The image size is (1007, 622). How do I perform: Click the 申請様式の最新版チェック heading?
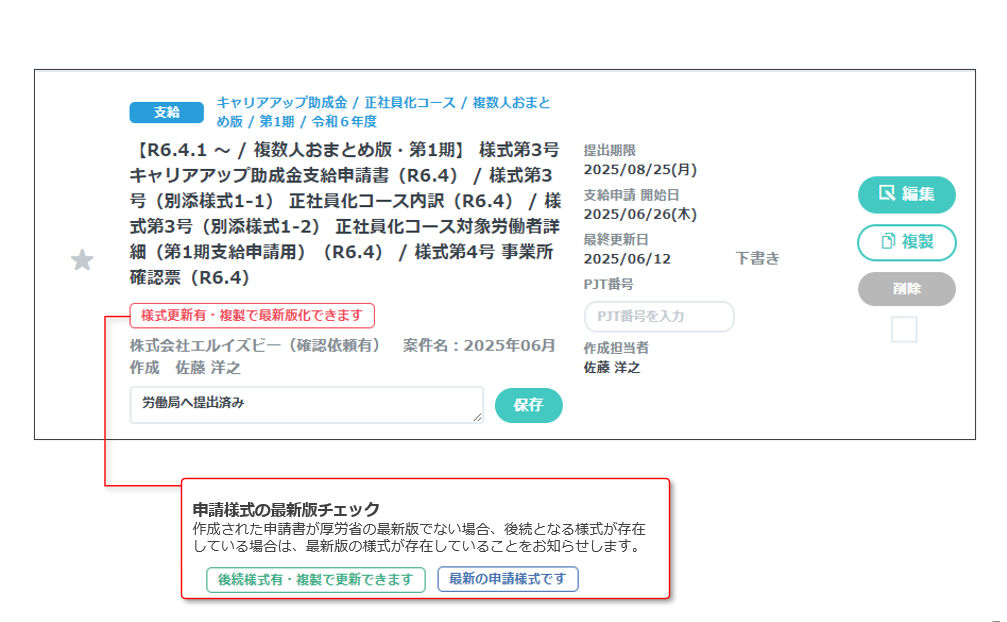tap(286, 509)
